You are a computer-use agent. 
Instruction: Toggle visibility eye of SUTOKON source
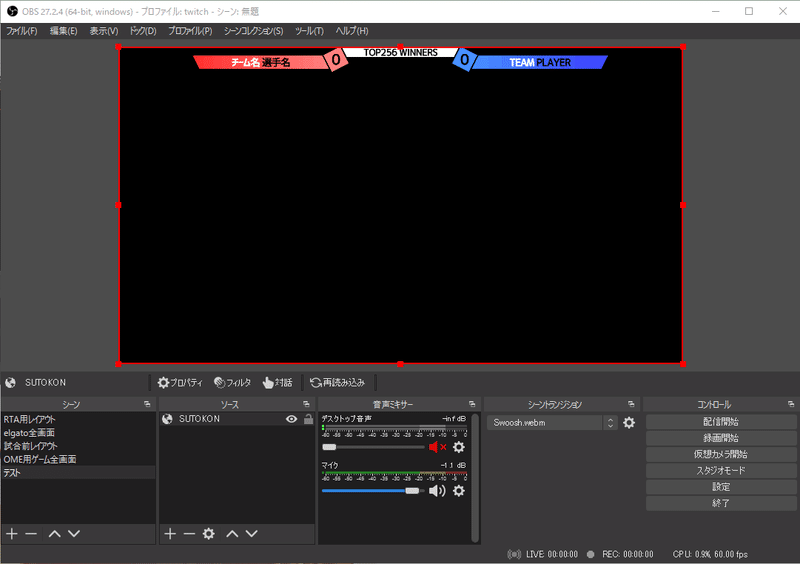click(x=291, y=419)
